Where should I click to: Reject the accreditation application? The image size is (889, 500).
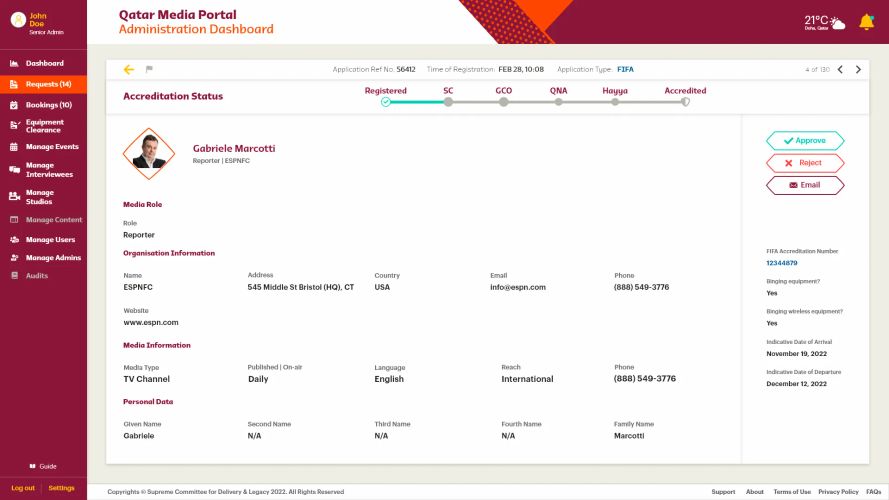pos(805,163)
